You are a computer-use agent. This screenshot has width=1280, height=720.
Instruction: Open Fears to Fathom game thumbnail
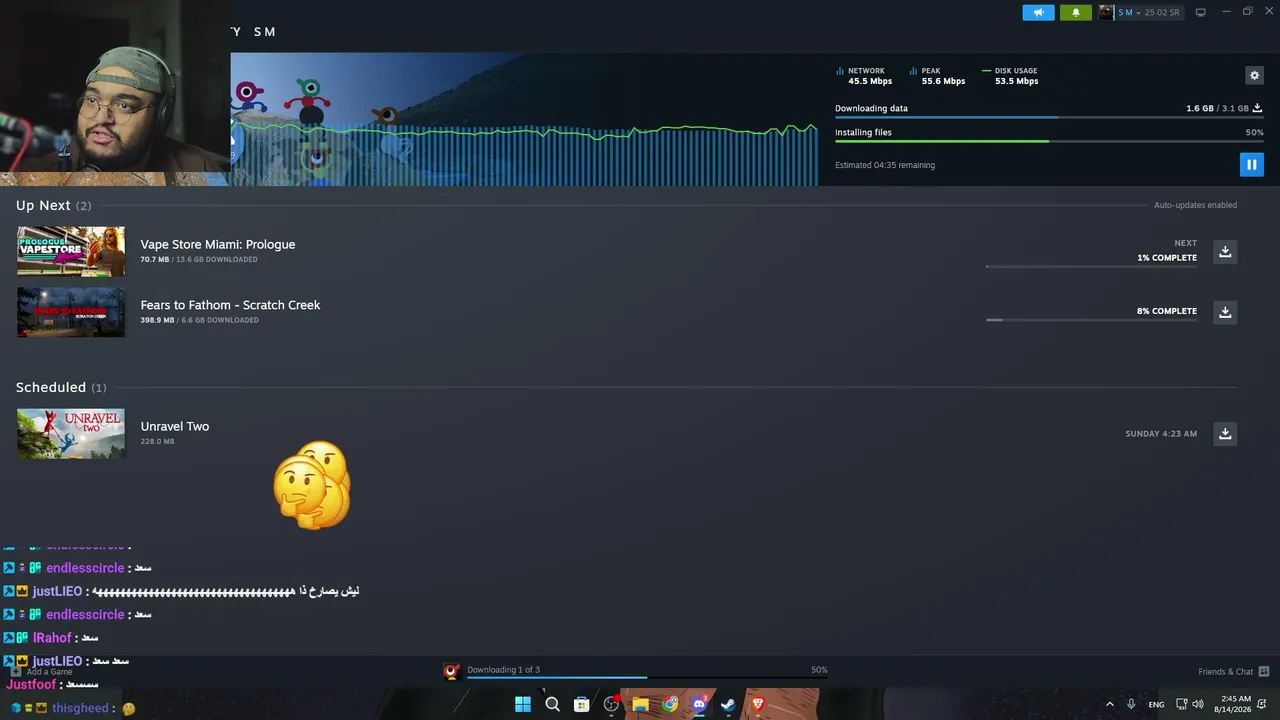coord(71,312)
